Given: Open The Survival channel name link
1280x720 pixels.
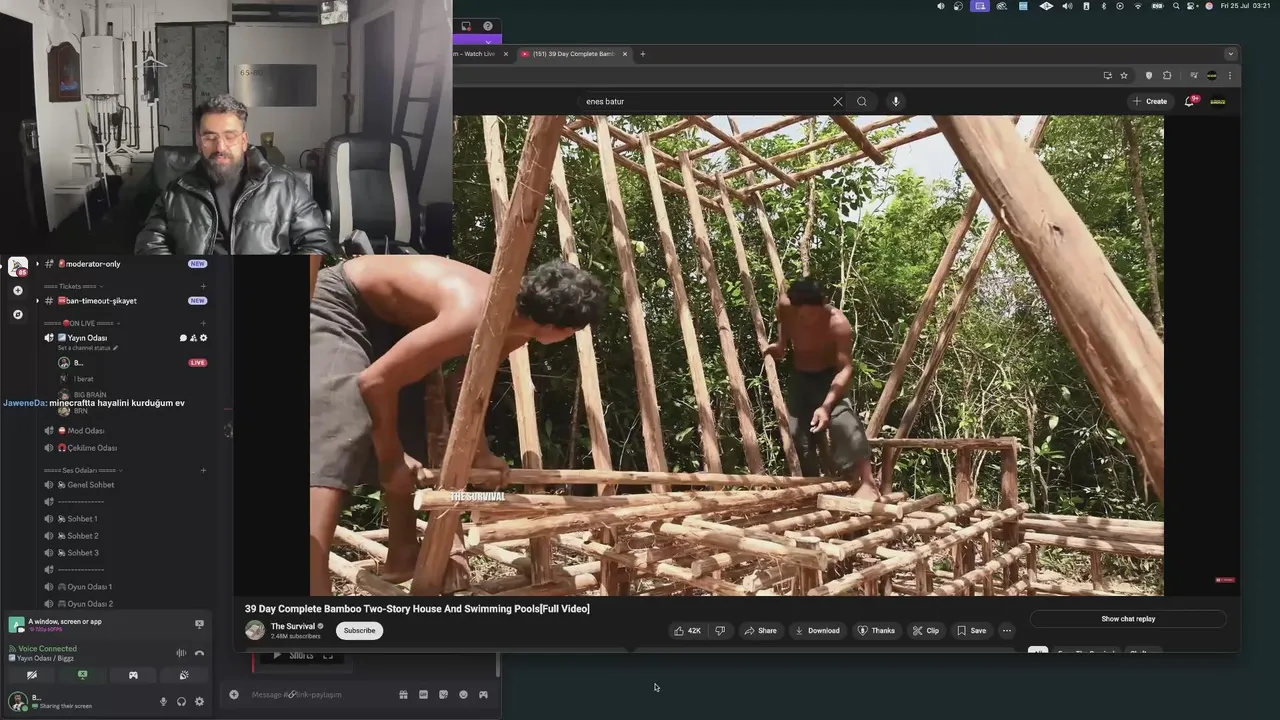Looking at the screenshot, I should click(x=293, y=626).
